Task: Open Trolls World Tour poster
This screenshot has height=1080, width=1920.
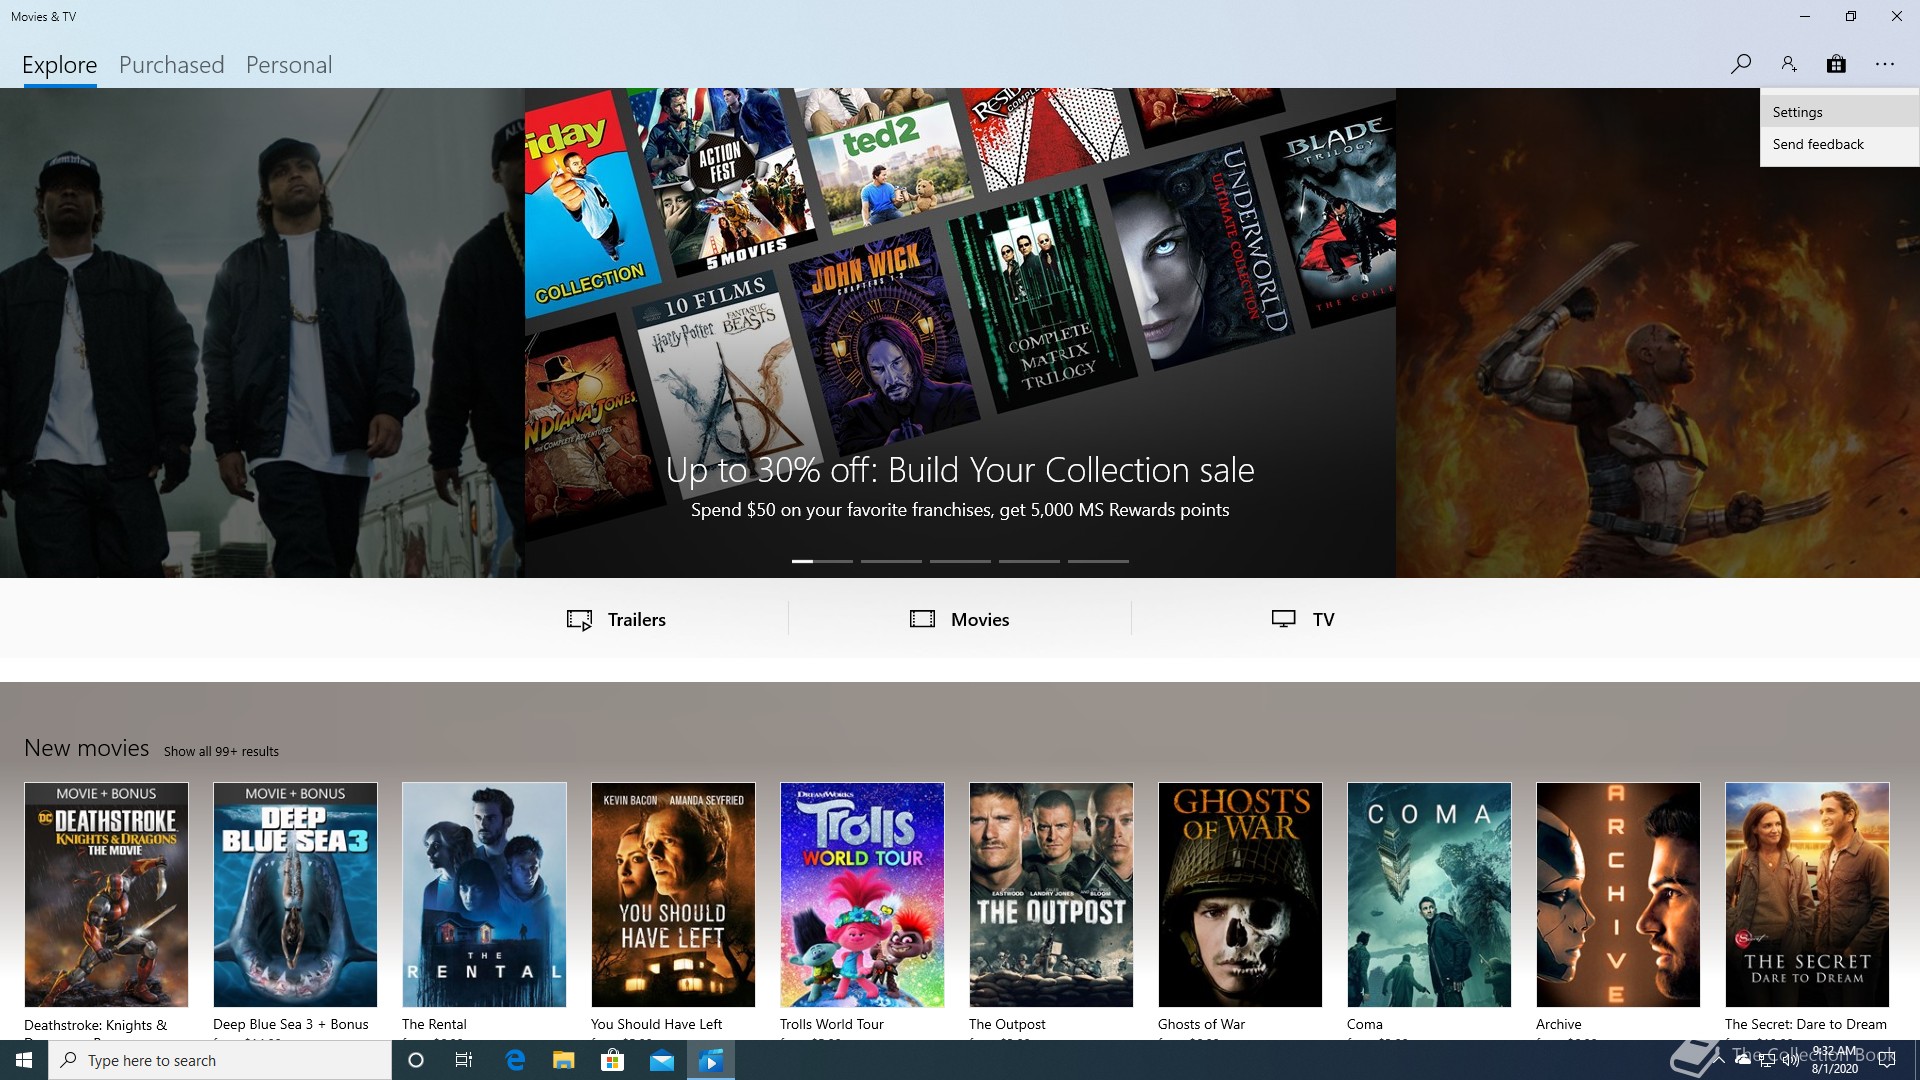Action: 862,895
